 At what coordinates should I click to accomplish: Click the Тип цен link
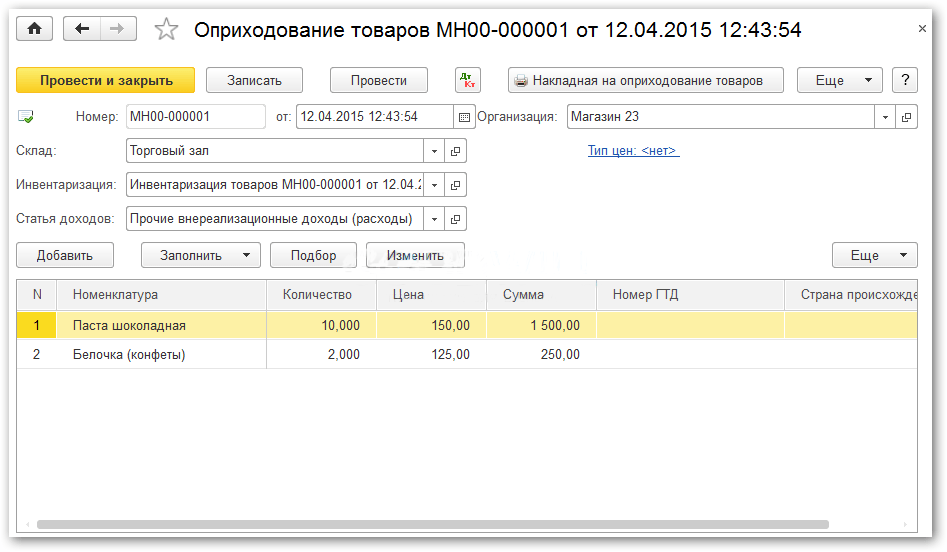point(633,151)
